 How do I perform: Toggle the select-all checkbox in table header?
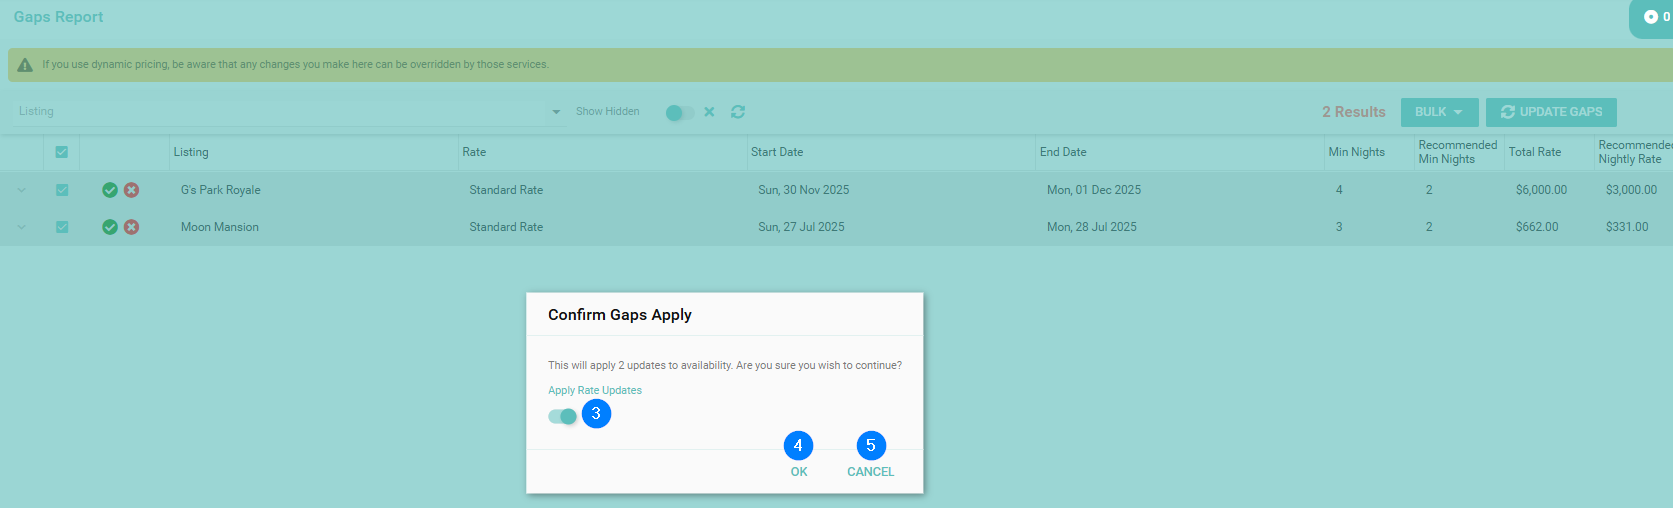pyautogui.click(x=62, y=152)
